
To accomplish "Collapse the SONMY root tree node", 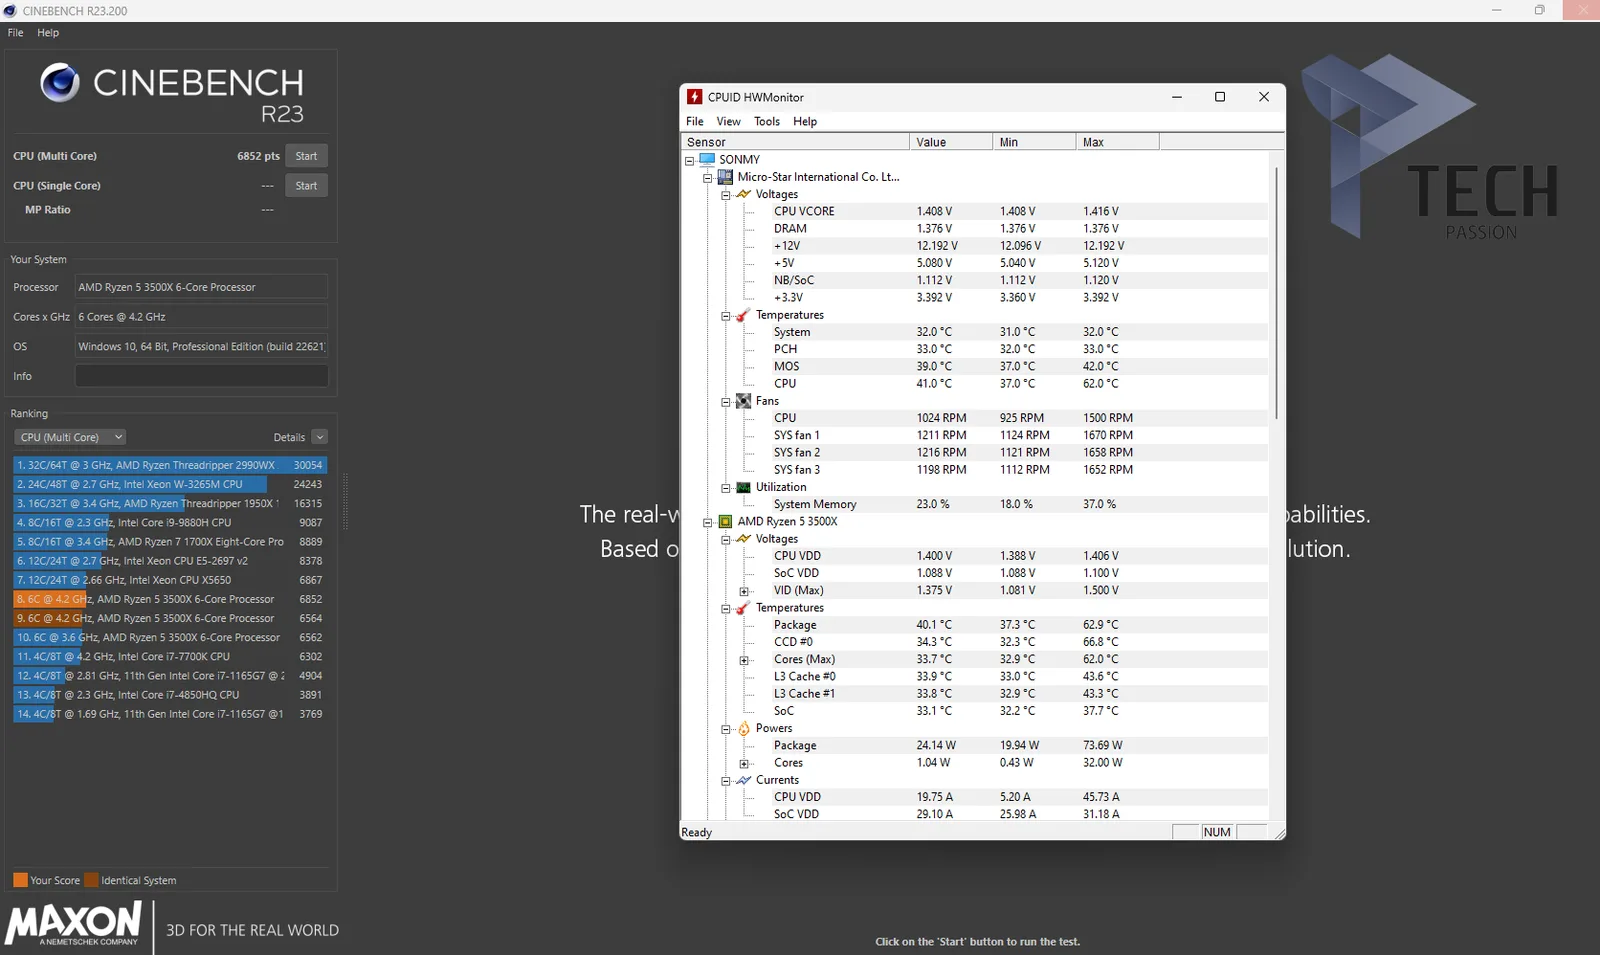I will coord(689,160).
